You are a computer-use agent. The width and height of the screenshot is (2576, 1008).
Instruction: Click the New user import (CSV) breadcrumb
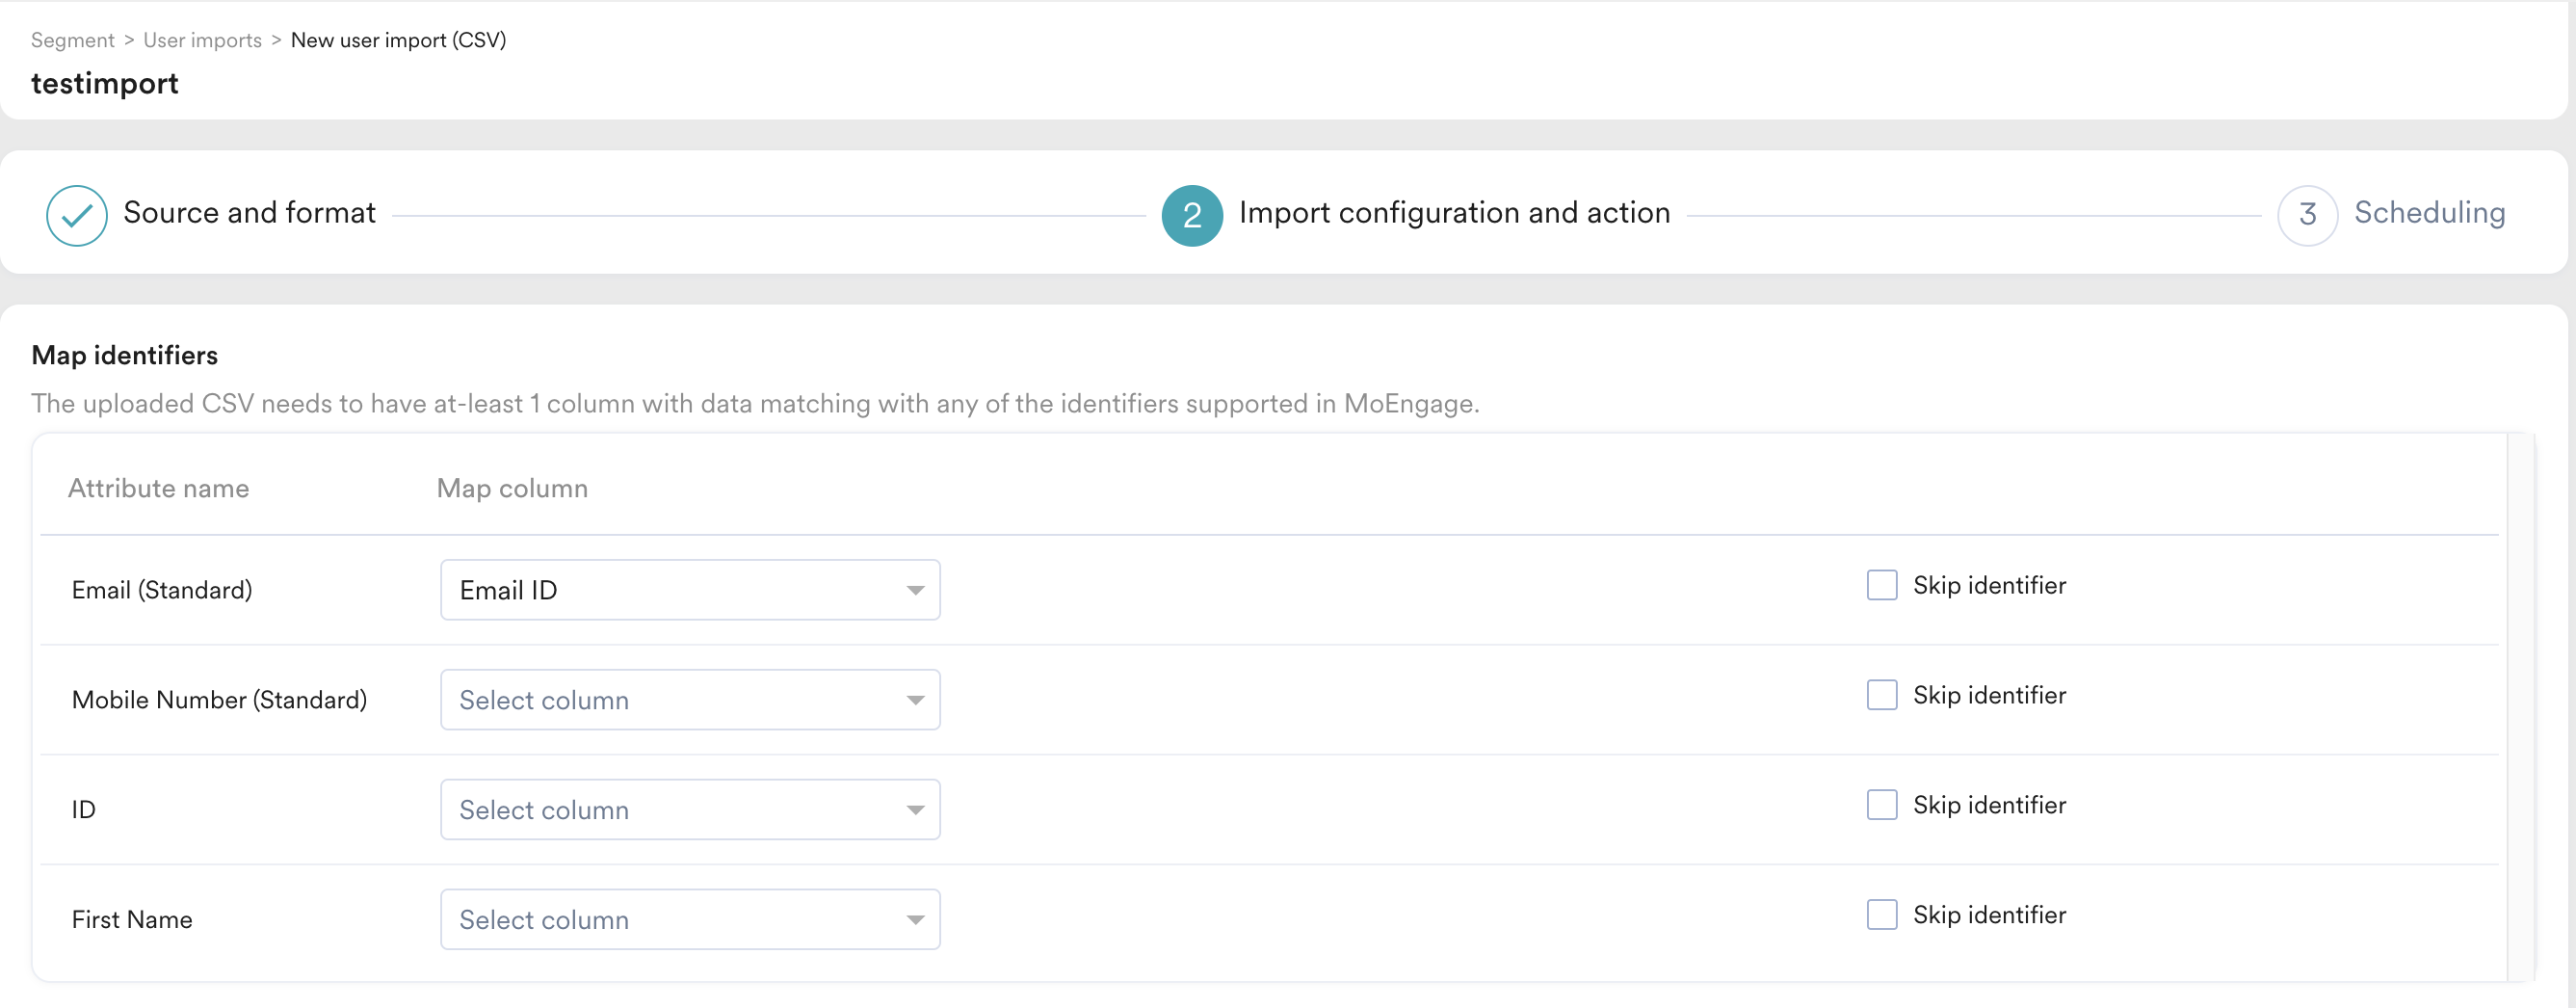point(398,40)
